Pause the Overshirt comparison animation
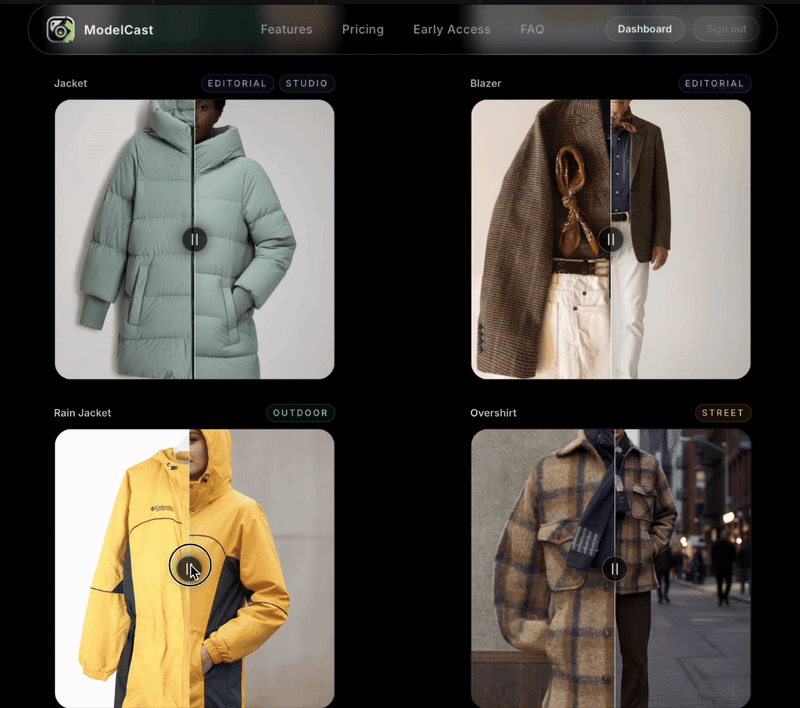This screenshot has width=800, height=708. [x=613, y=568]
